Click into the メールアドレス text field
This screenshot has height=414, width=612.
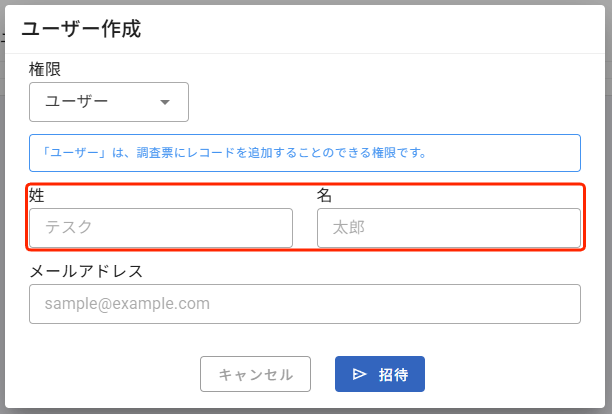[x=305, y=304]
